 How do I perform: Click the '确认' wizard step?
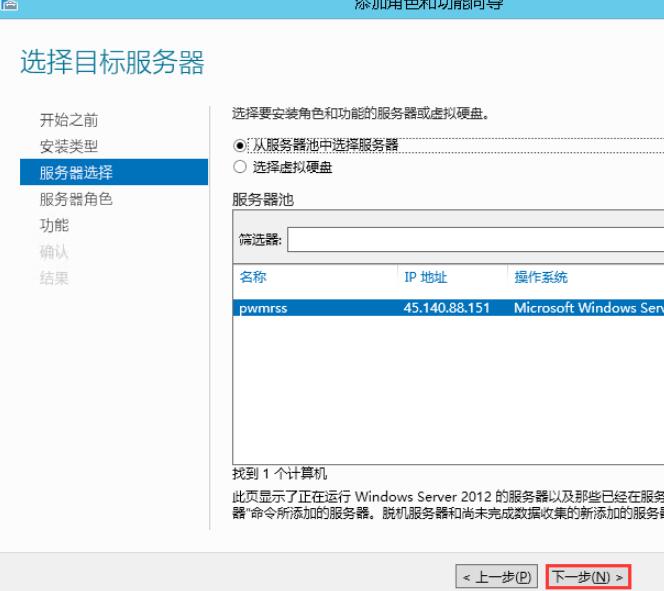pyautogui.click(x=54, y=252)
